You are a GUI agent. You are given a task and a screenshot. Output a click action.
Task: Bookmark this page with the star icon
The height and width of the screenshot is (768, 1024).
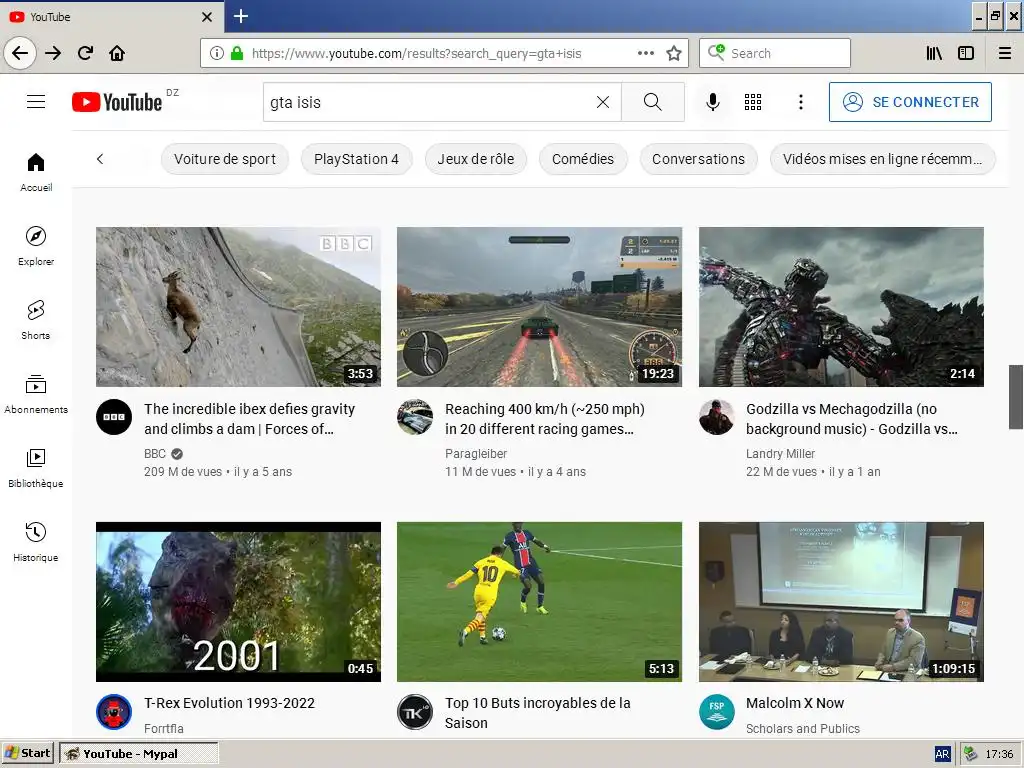pos(674,53)
